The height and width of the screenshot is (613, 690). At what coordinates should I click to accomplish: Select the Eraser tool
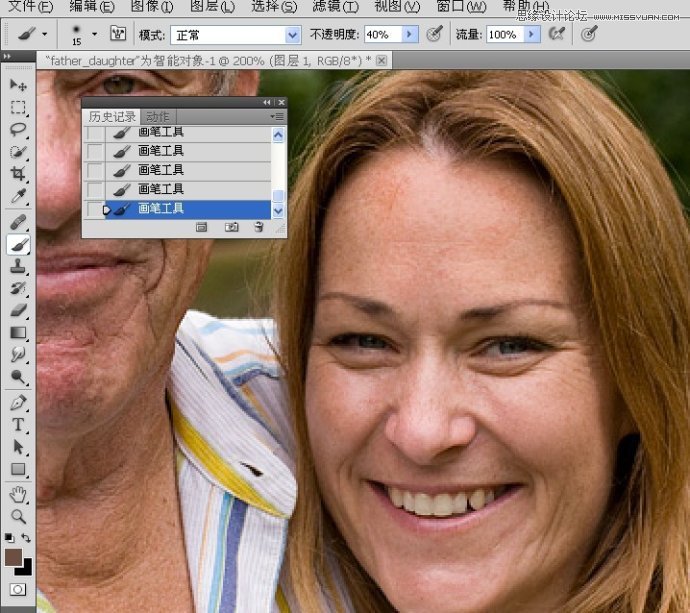pos(18,311)
